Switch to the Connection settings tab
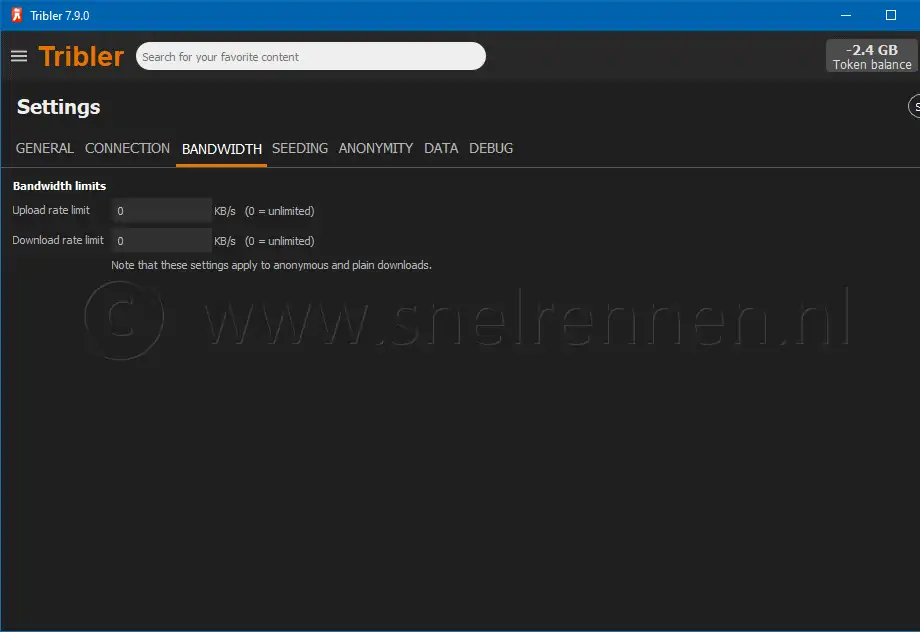Viewport: 920px width, 632px height. click(x=127, y=148)
